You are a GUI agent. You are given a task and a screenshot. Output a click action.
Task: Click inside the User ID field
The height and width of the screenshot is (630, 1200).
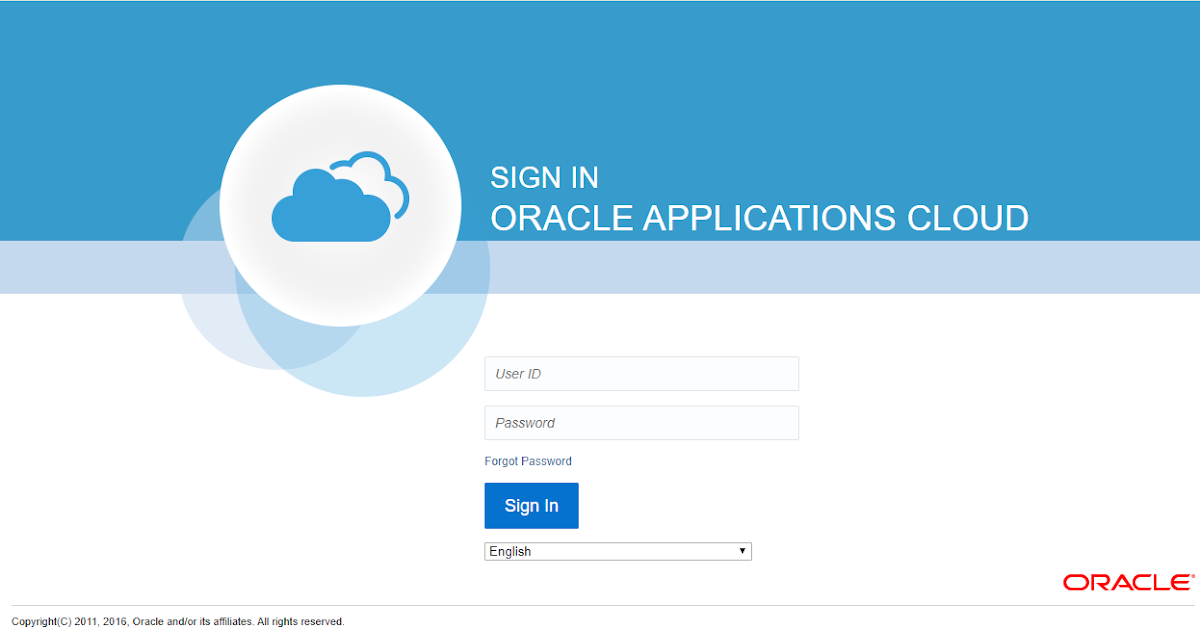coord(641,373)
